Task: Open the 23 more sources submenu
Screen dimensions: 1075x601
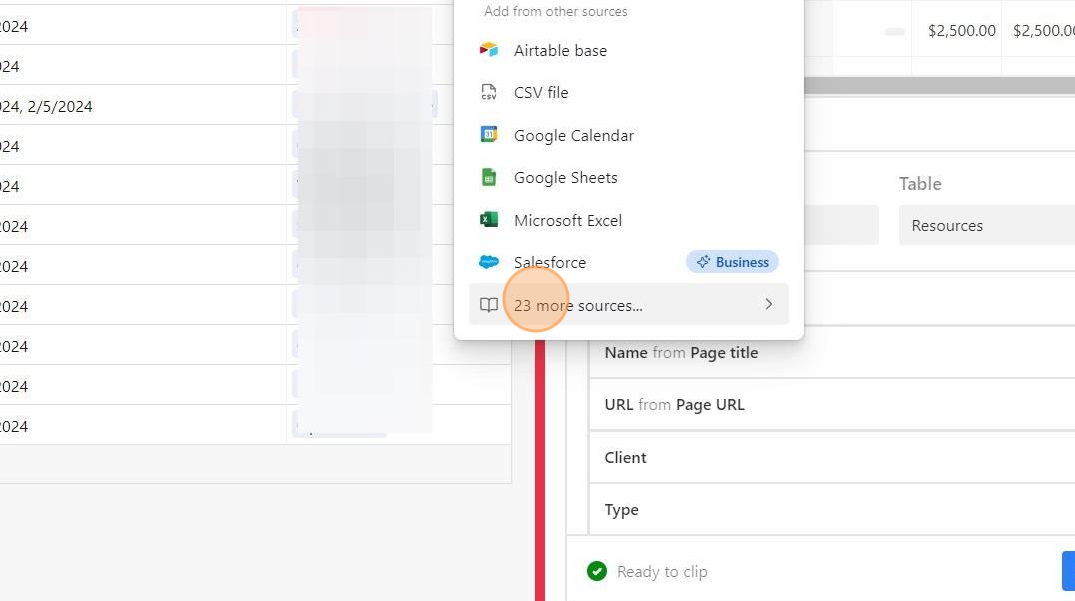Action: coord(629,305)
